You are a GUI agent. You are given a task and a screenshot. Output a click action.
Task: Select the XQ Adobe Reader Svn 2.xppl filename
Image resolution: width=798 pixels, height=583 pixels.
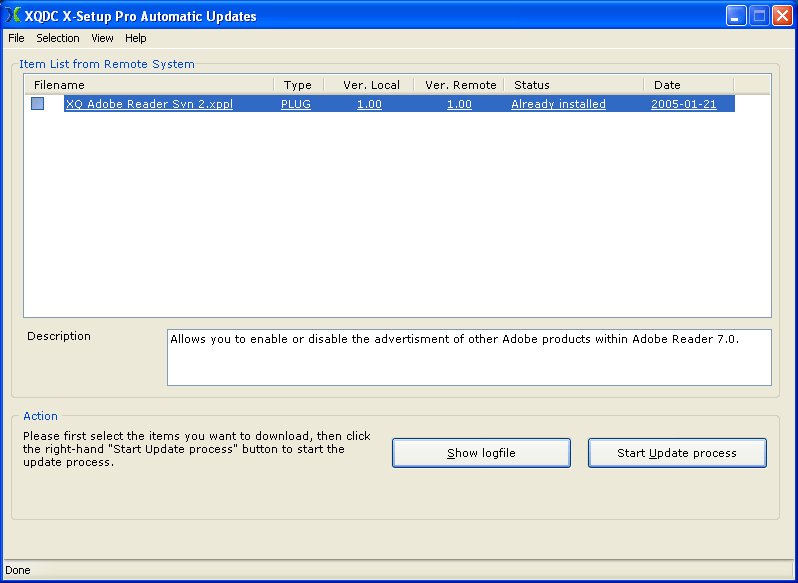[x=149, y=104]
